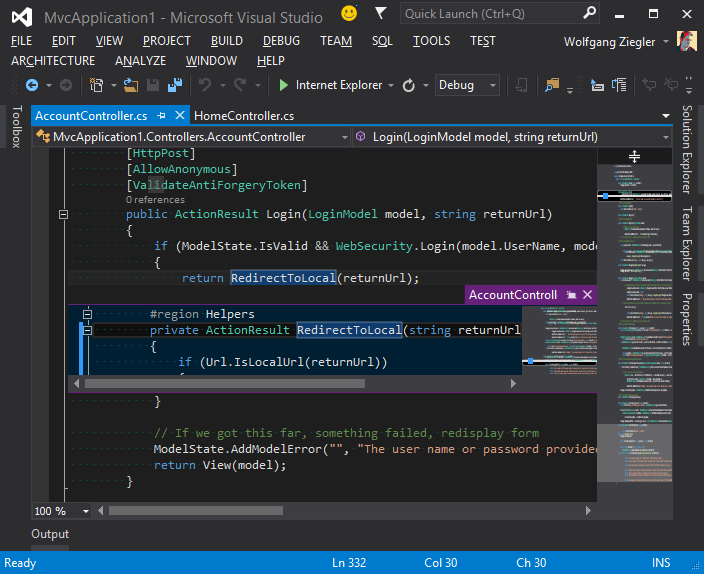This screenshot has width=704, height=574.
Task: Click the feedback smiley face icon
Action: pyautogui.click(x=349, y=13)
